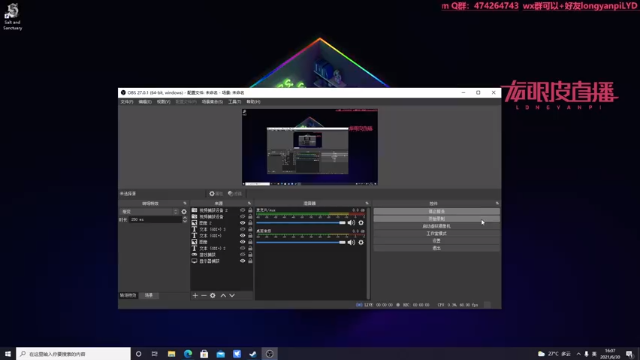Lock the 游戏捕获 source
The height and width of the screenshot is (360, 640).
coord(250,255)
